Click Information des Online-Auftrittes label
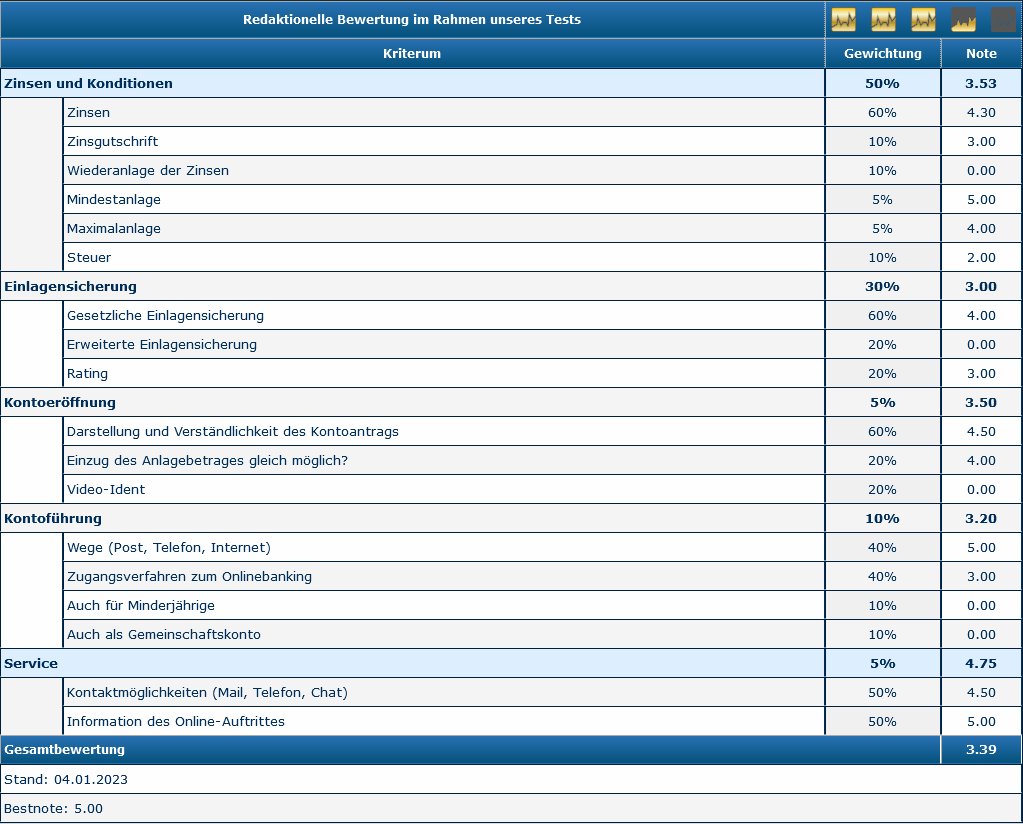 coord(176,722)
